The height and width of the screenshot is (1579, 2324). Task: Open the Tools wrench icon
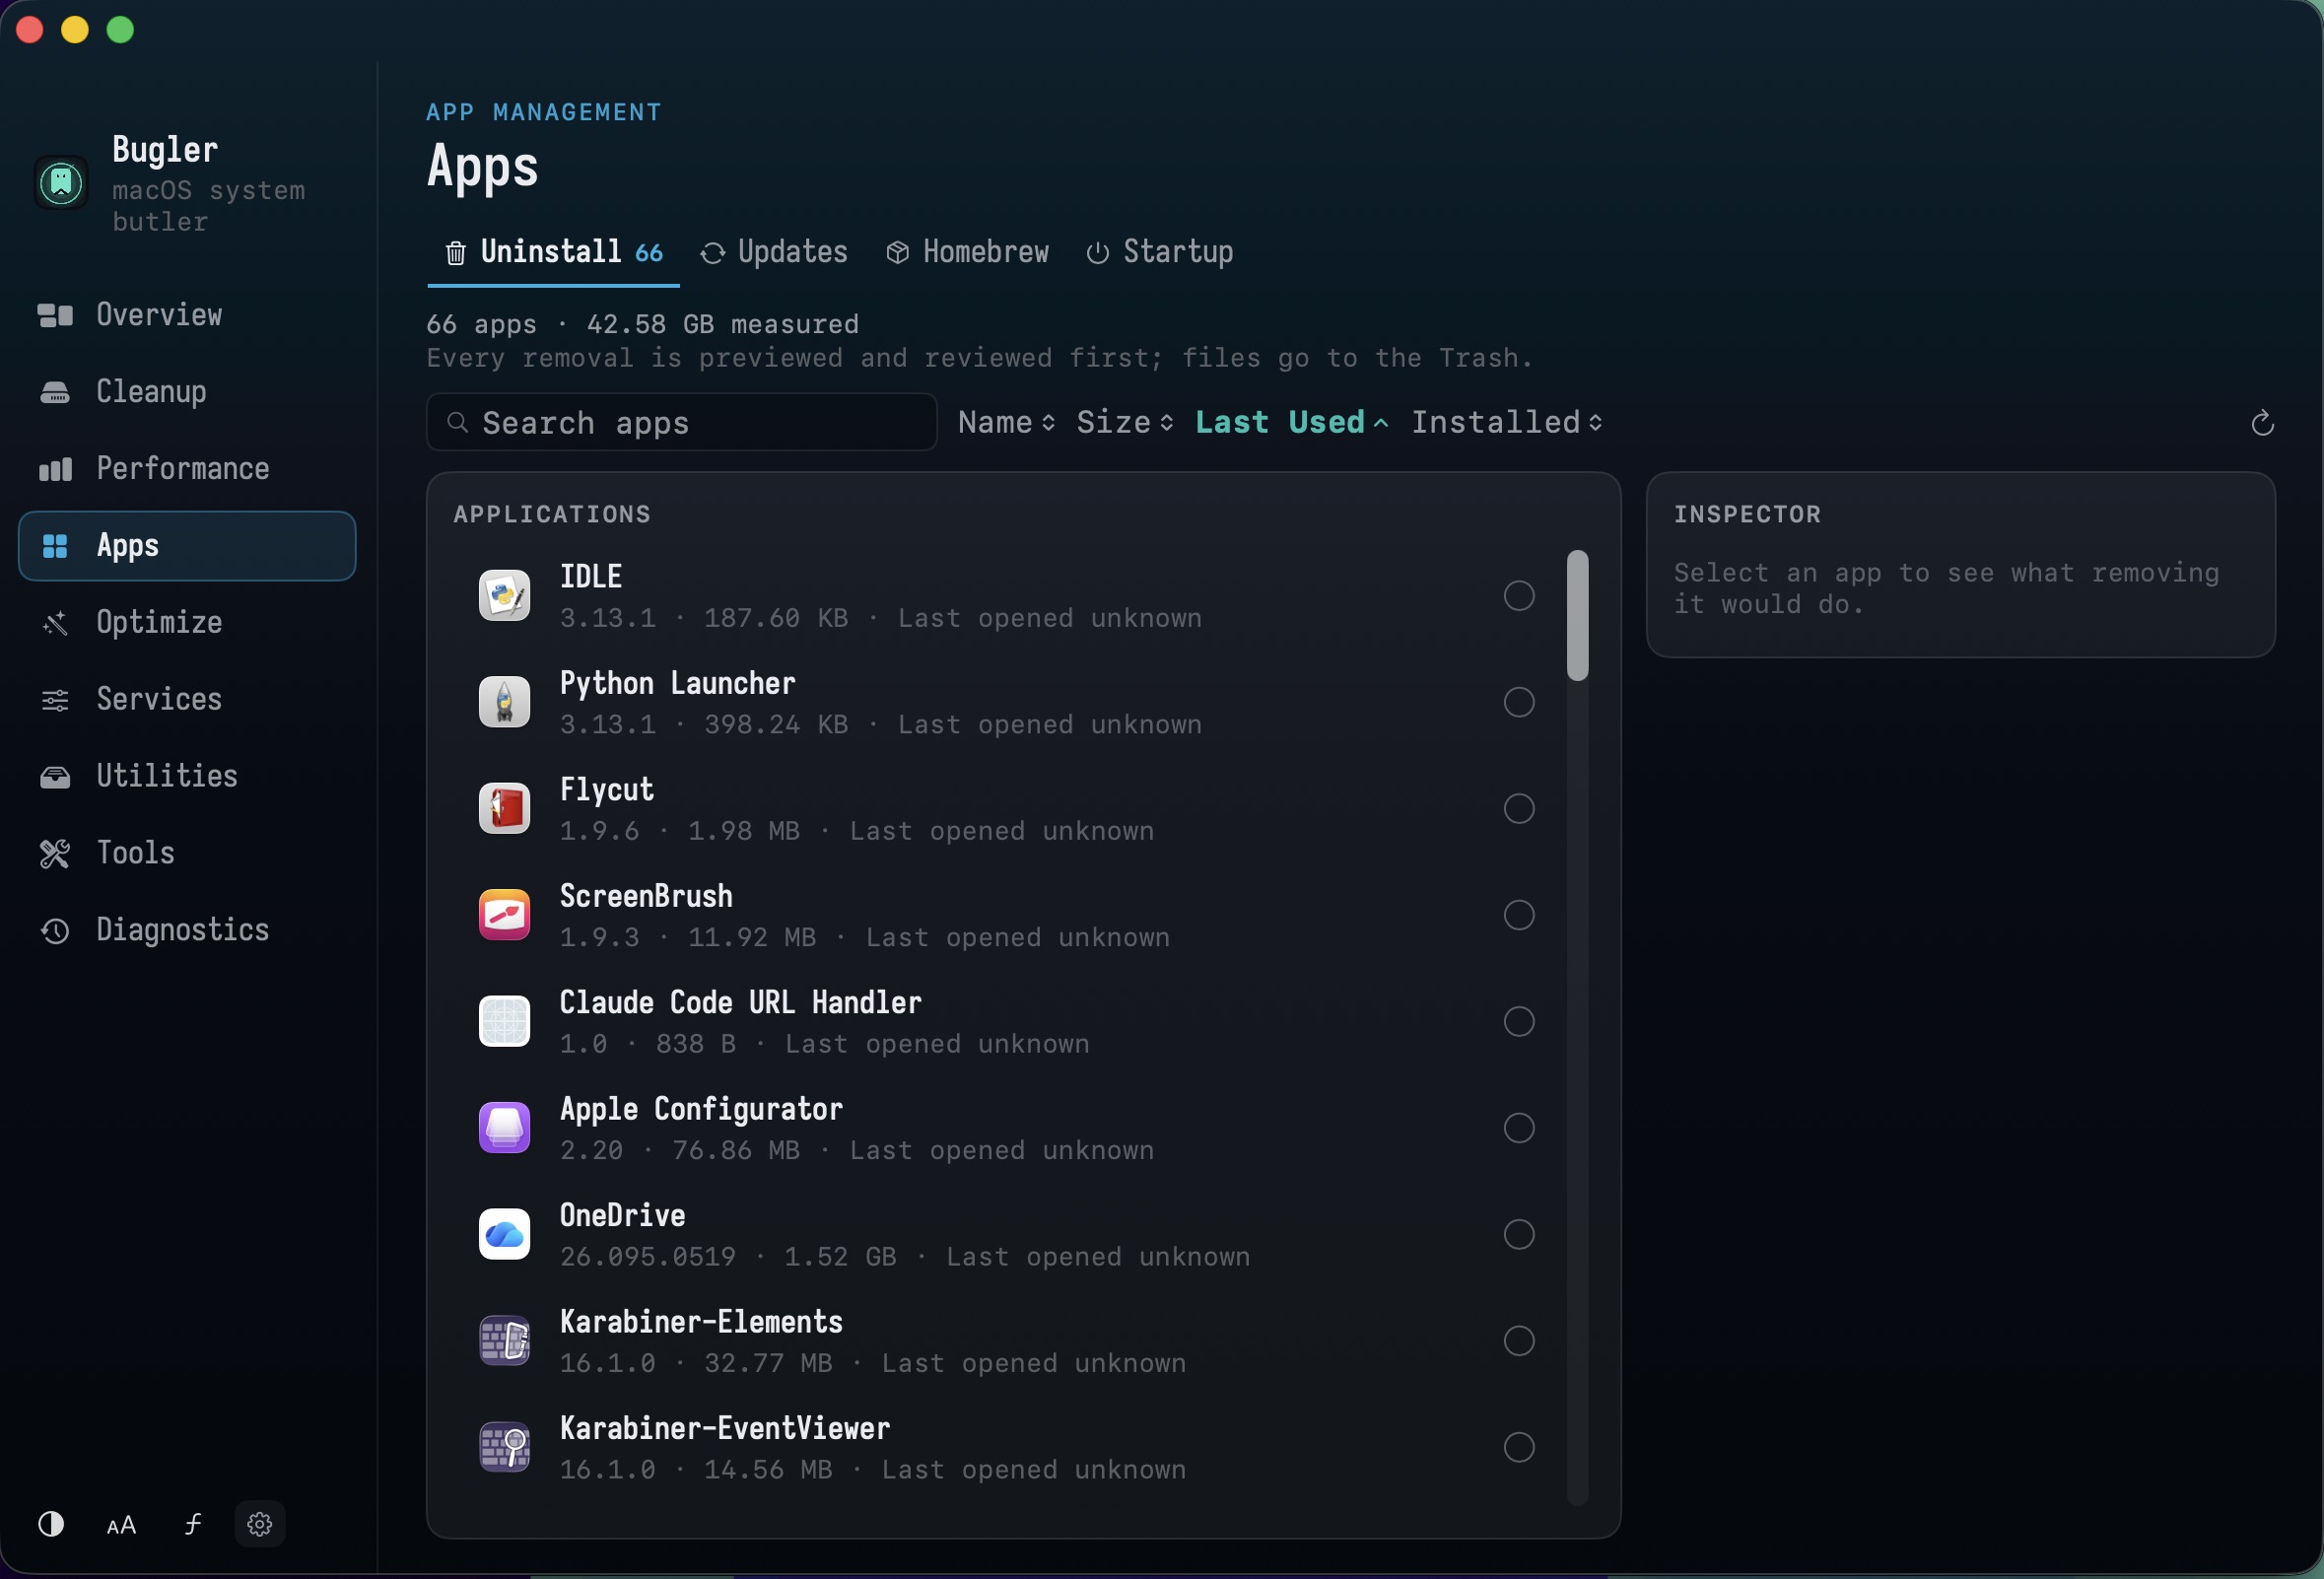tap(55, 854)
